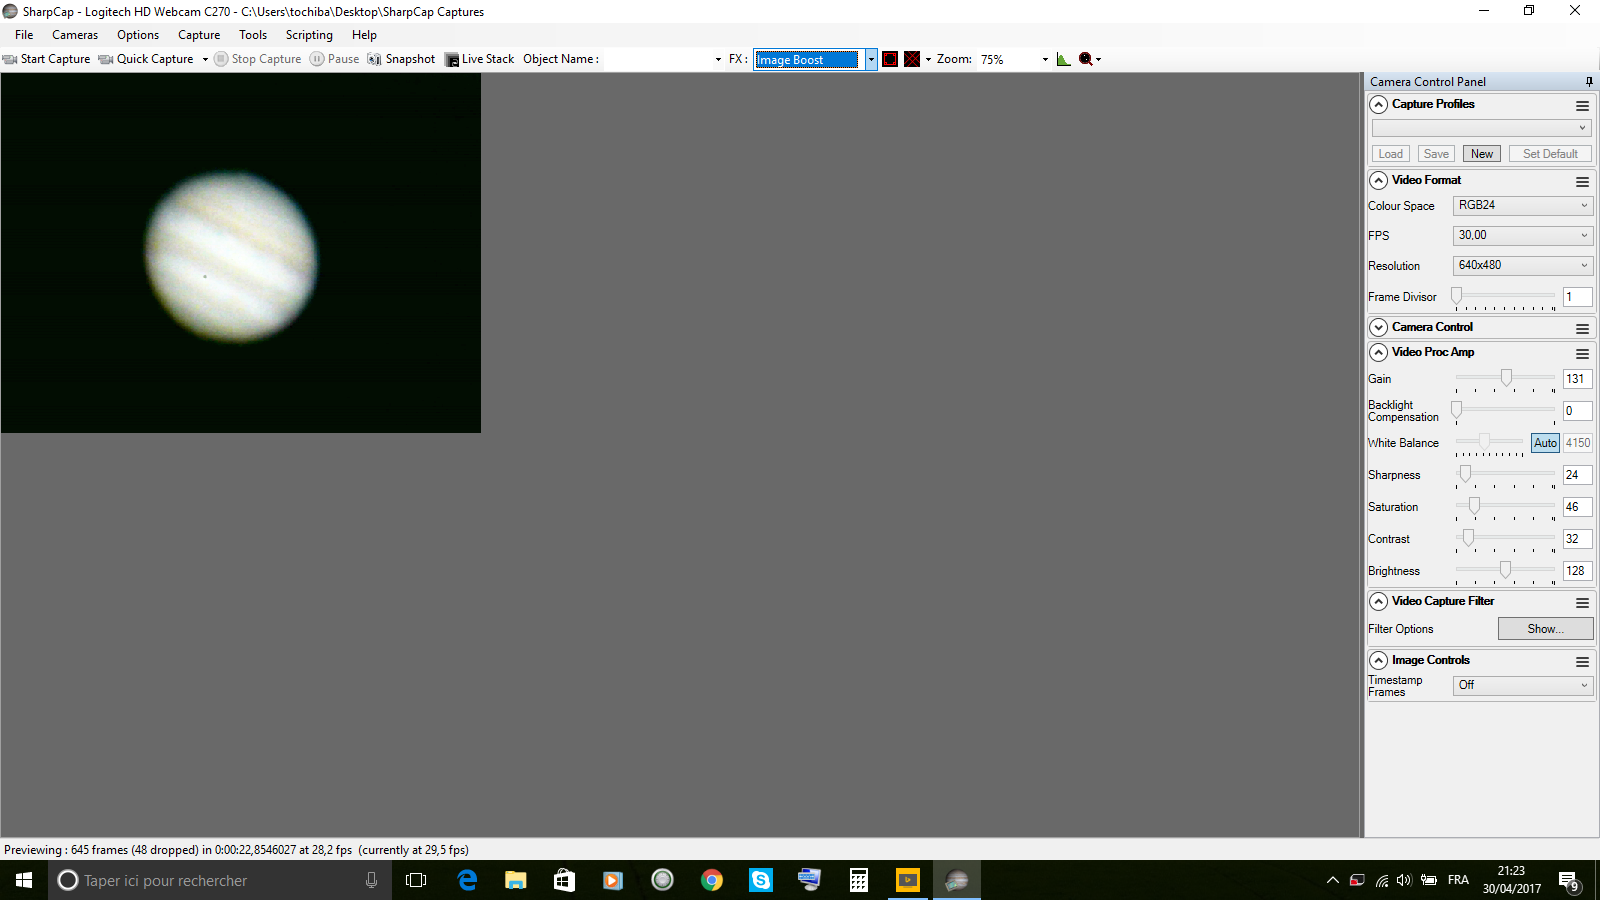Unpin the Camera Control Panel
The width and height of the screenshot is (1600, 900).
[1588, 81]
